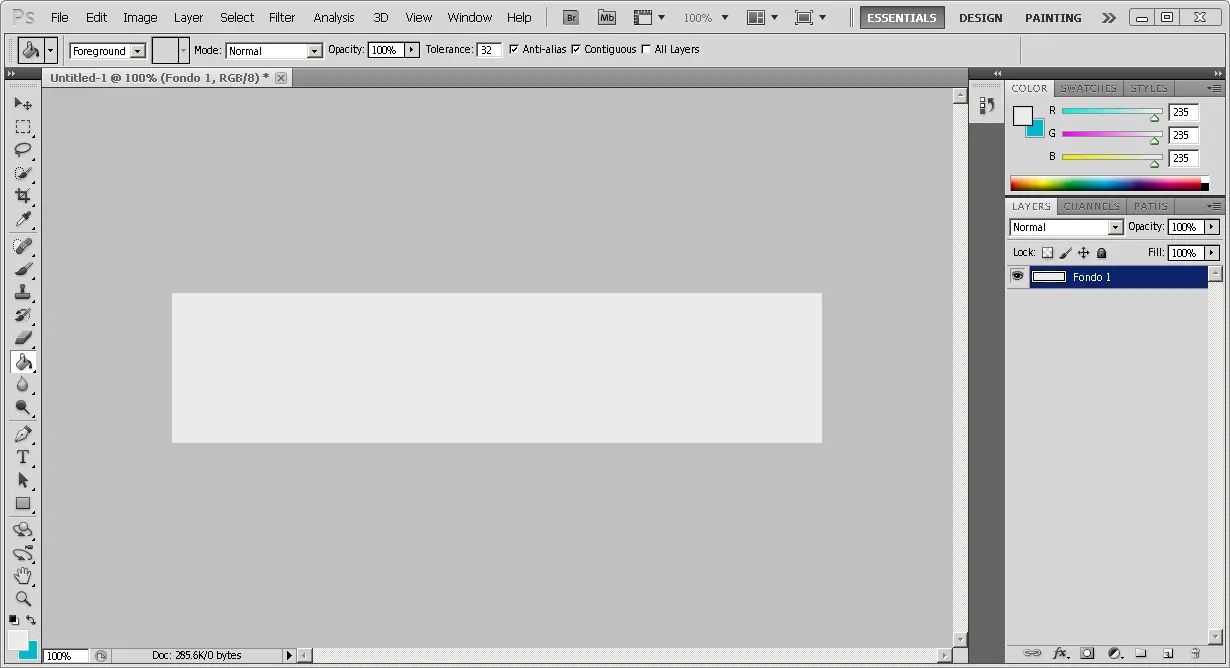Open layer styles with the fx icon
The image size is (1230, 668).
click(x=1060, y=652)
